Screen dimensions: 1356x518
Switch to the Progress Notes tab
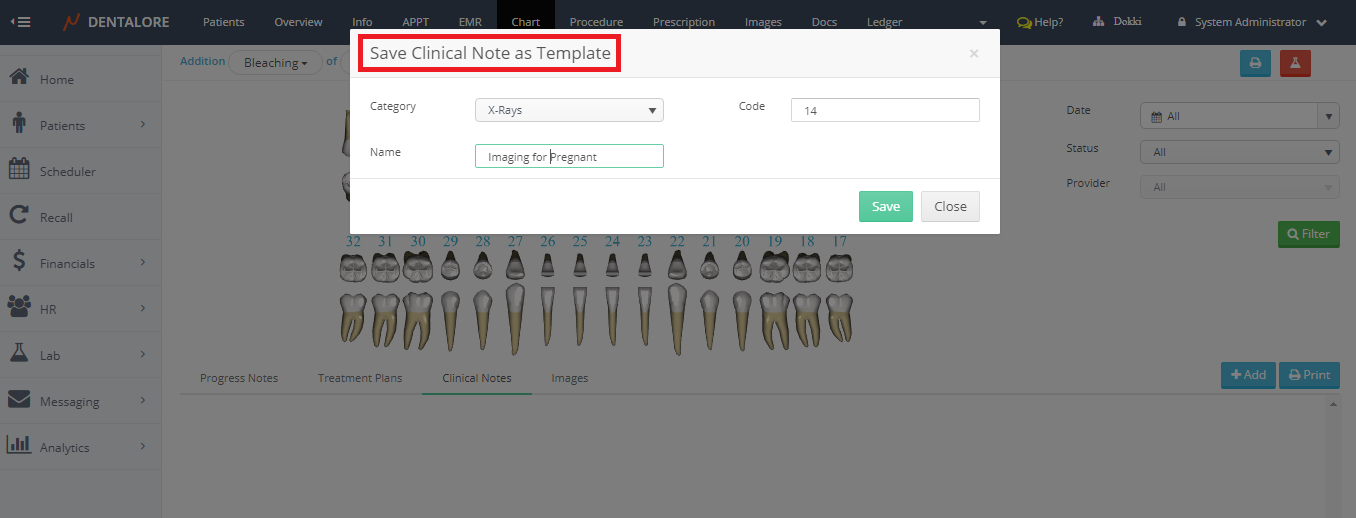pyautogui.click(x=239, y=378)
